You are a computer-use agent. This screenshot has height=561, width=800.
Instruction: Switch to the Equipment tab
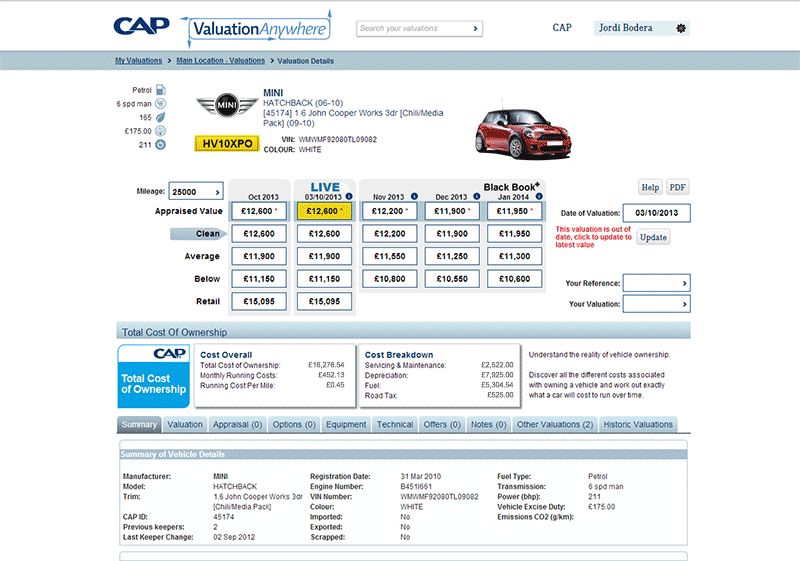(x=346, y=424)
